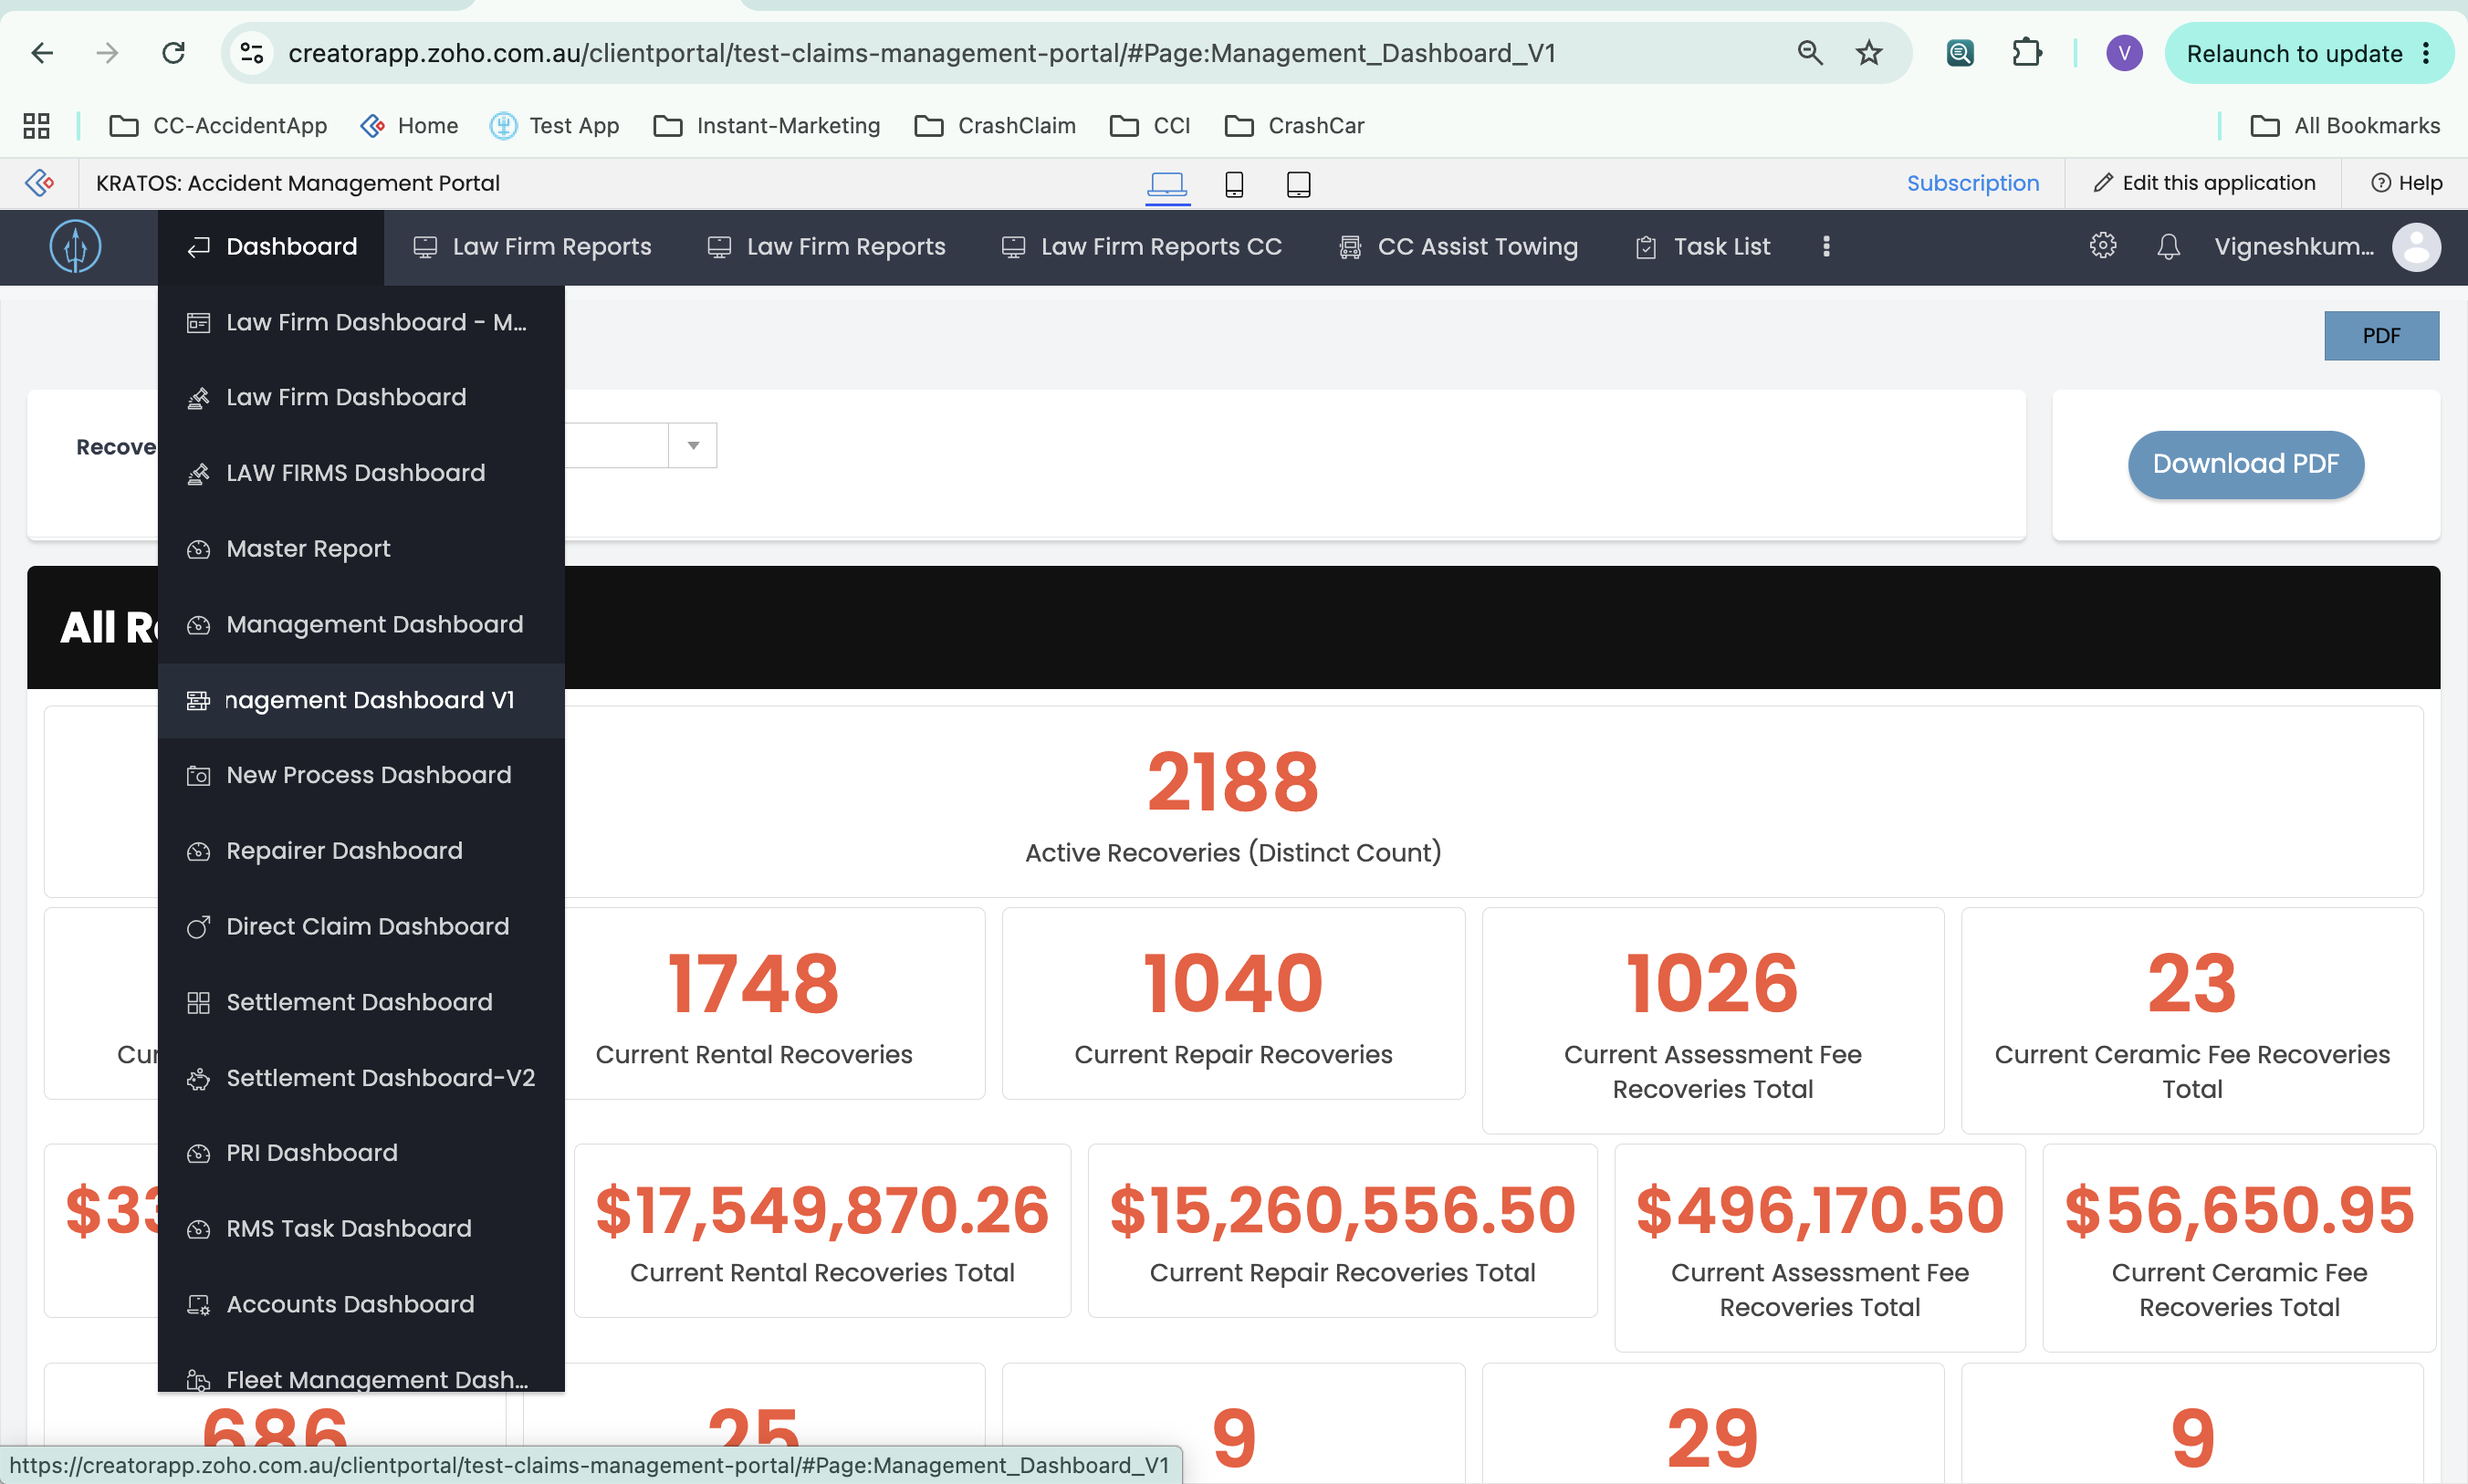The image size is (2468, 1484).
Task: Open CrashCar bookmark folder
Action: pos(1294,125)
